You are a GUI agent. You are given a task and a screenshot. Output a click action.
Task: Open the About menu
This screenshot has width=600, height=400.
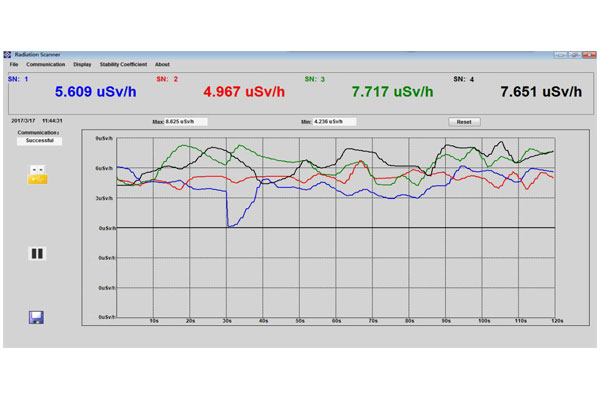pyautogui.click(x=162, y=64)
